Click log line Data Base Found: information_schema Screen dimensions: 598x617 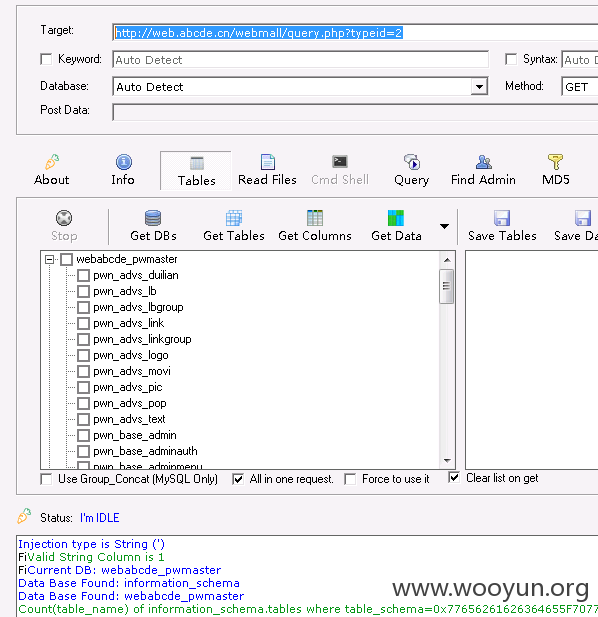pyautogui.click(x=129, y=583)
